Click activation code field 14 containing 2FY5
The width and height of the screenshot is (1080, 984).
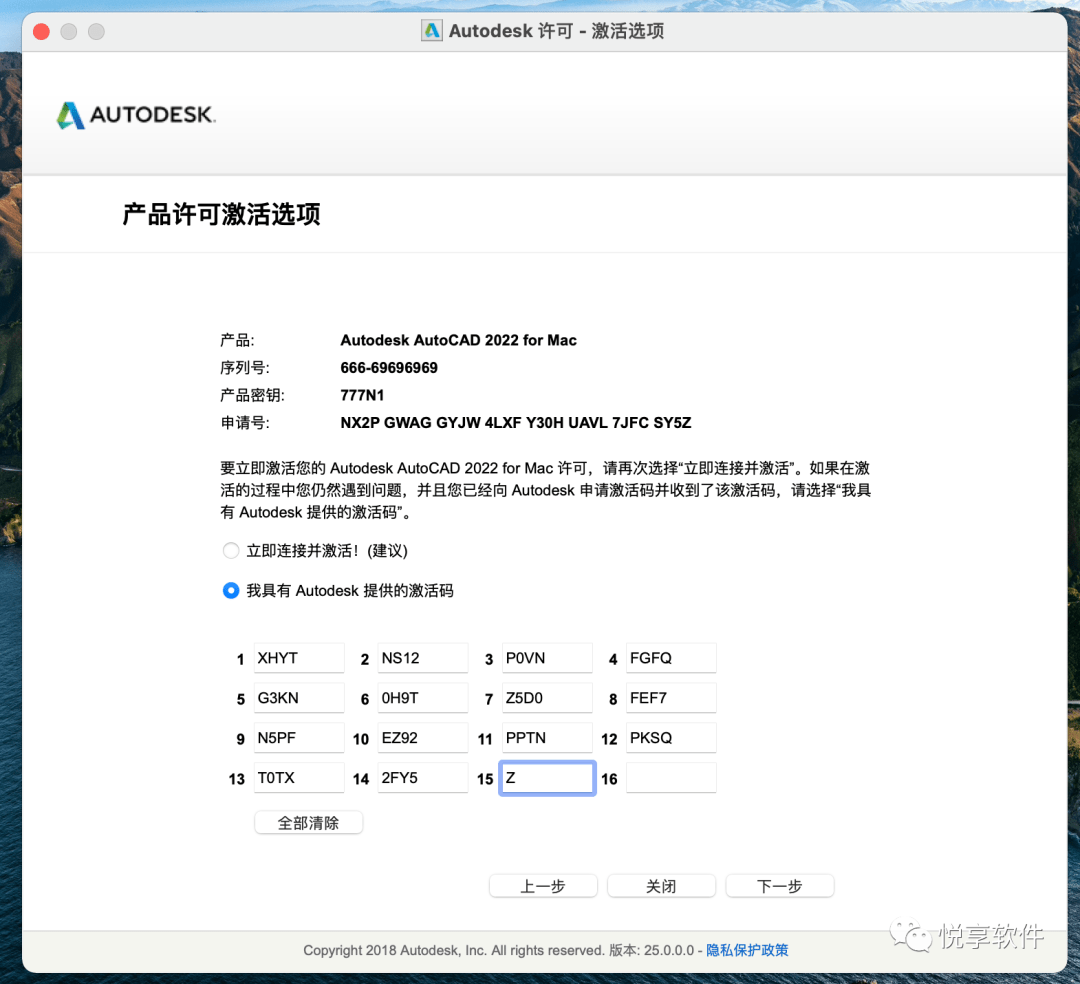[x=423, y=778]
